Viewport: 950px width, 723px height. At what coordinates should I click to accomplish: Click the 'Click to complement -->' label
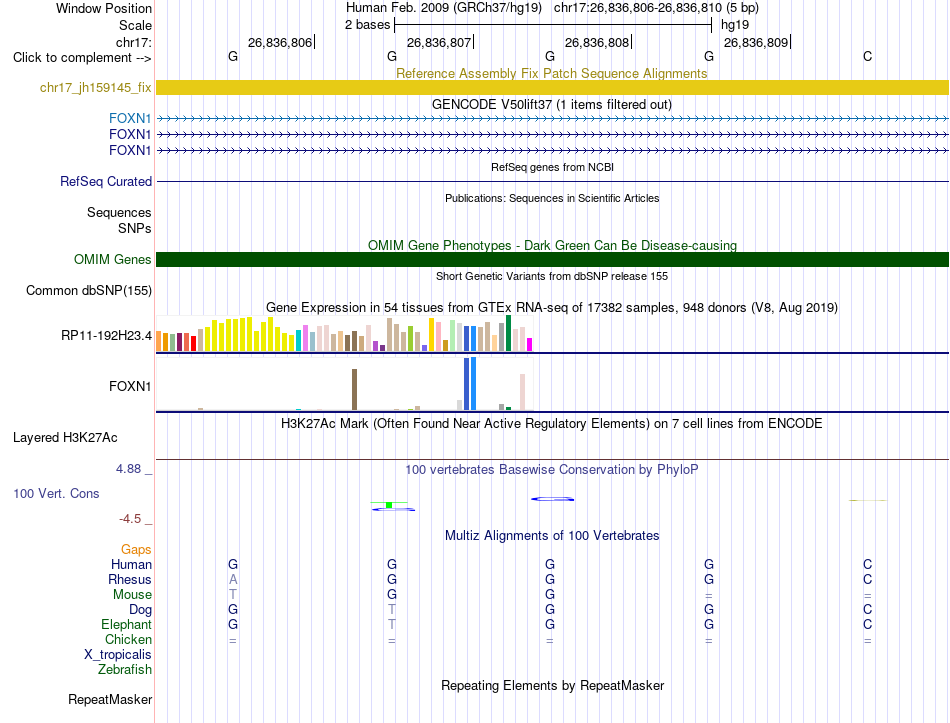pyautogui.click(x=82, y=58)
